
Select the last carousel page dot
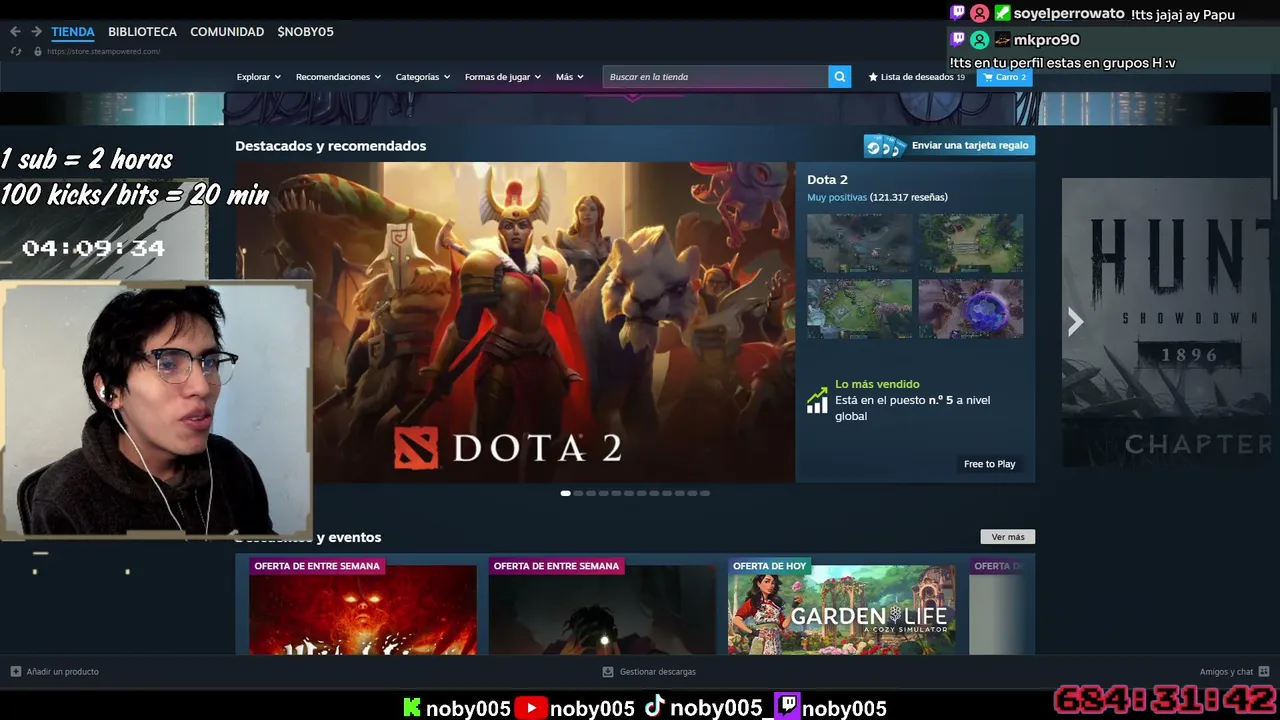[705, 493]
